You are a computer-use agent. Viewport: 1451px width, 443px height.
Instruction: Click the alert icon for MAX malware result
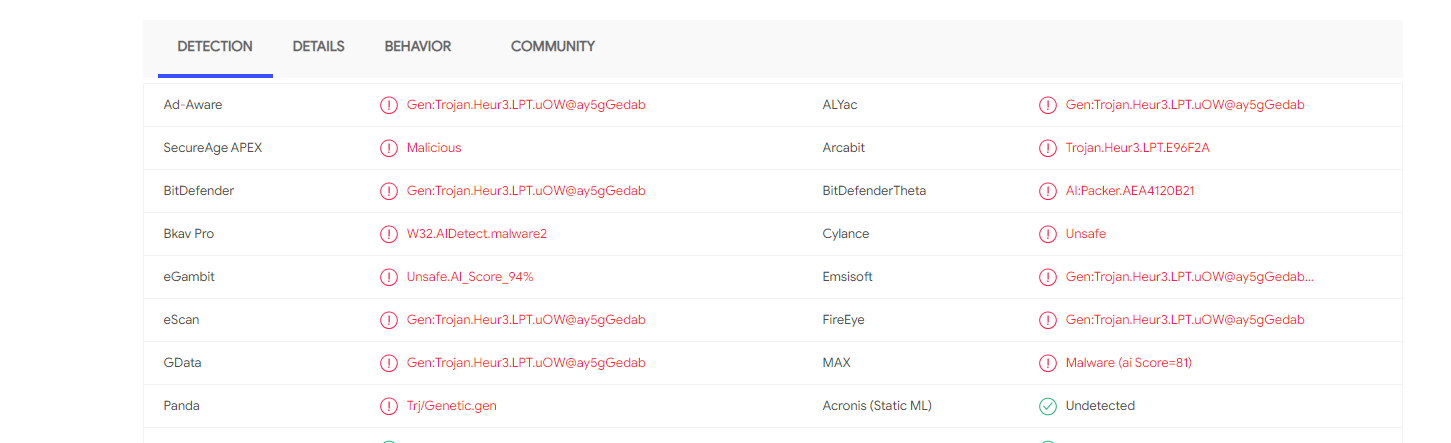tap(1048, 363)
